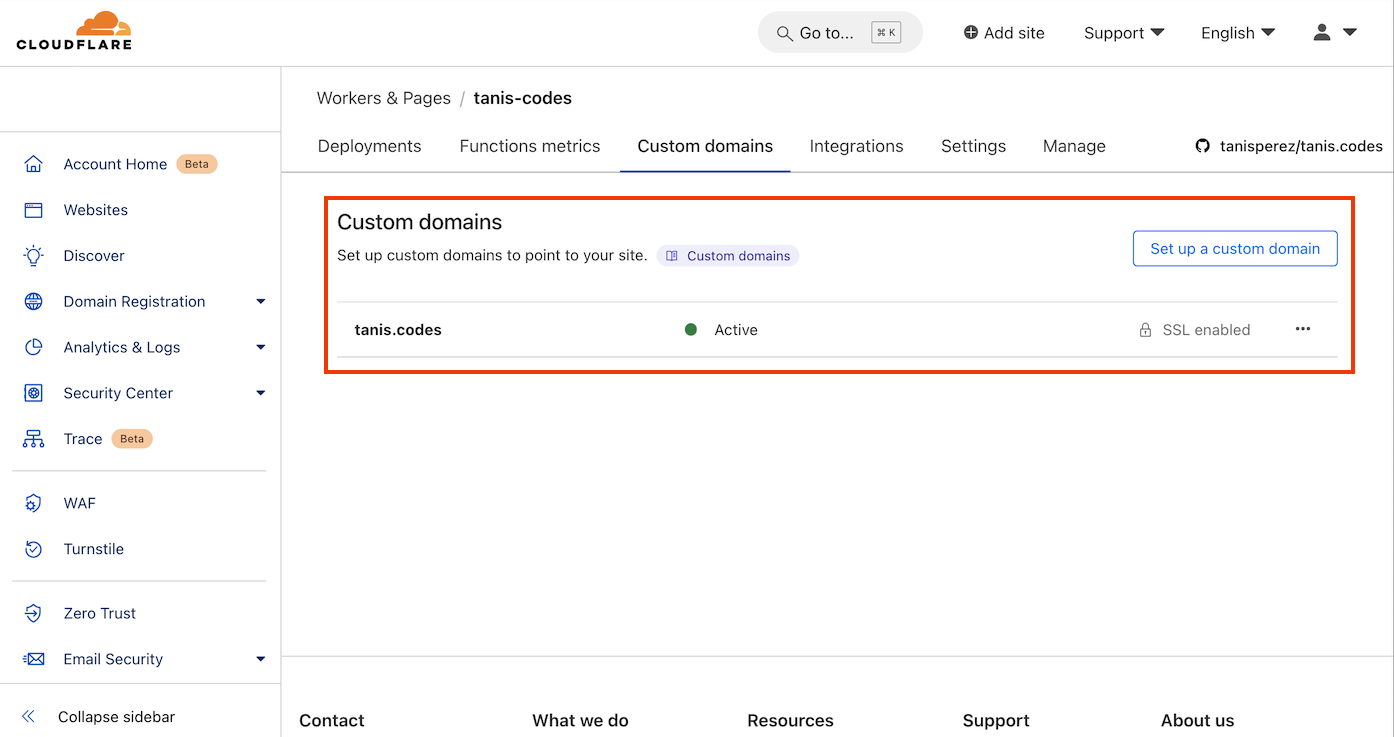1394x737 pixels.
Task: Click the Go to search field
Action: [x=840, y=32]
